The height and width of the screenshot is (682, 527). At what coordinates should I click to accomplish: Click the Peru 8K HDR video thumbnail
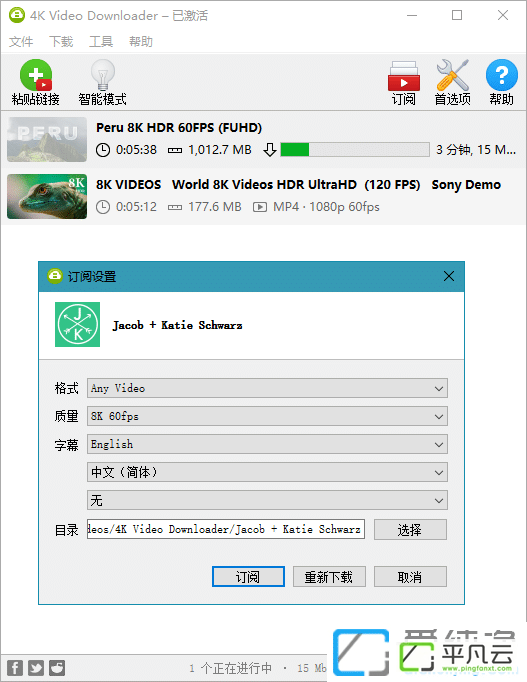pyautogui.click(x=47, y=139)
